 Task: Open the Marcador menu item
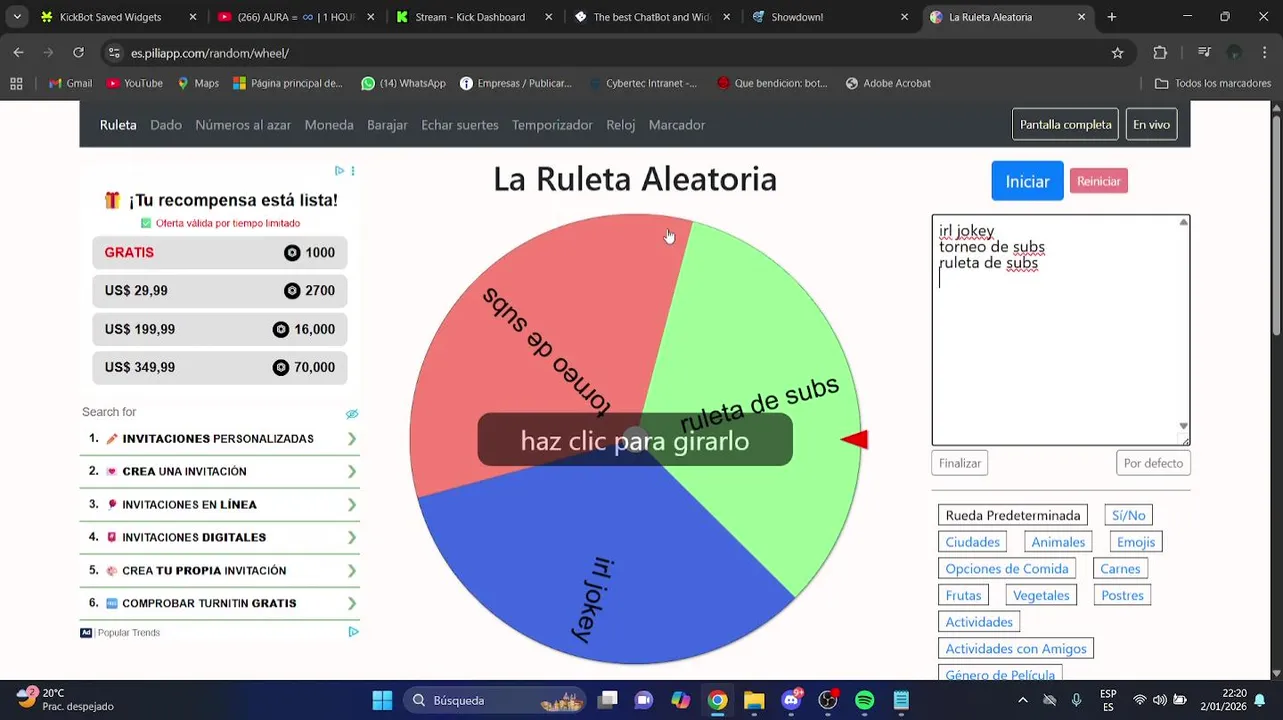coord(677,125)
